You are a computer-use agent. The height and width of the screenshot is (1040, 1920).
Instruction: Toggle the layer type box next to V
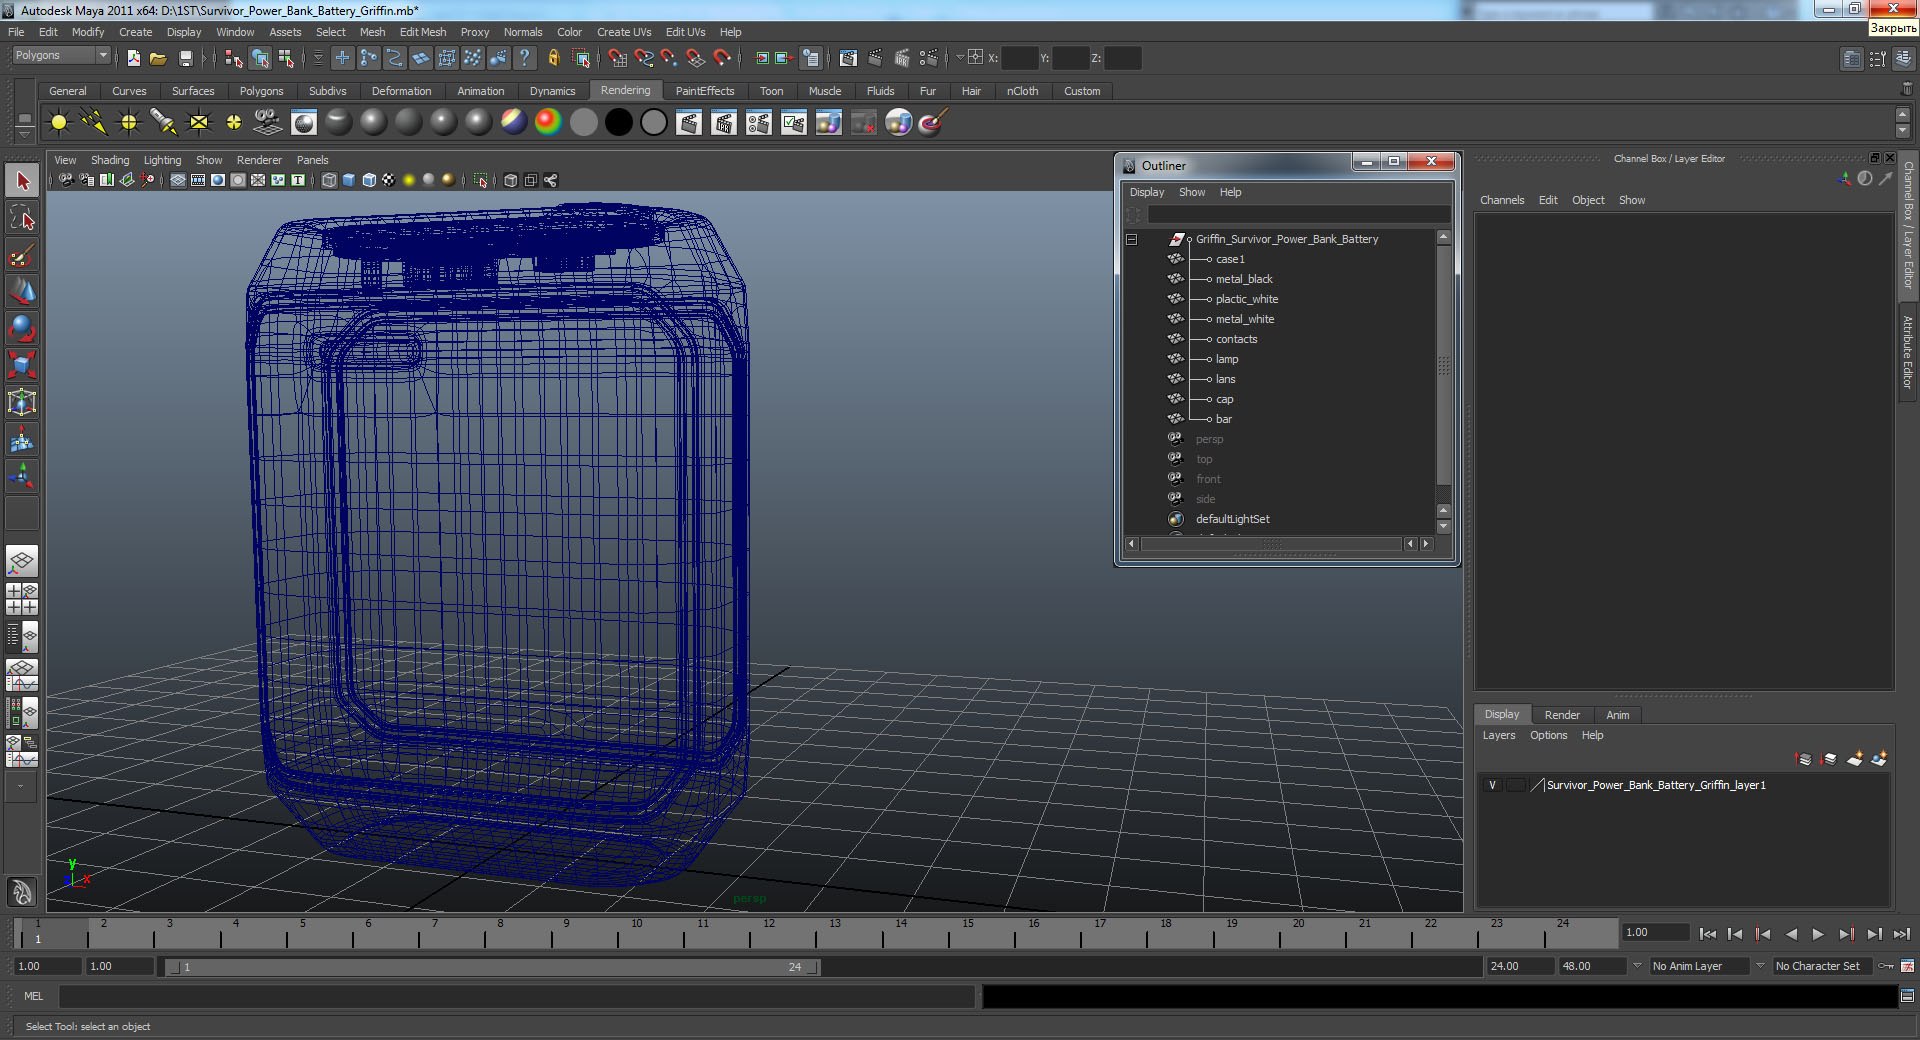tap(1516, 786)
